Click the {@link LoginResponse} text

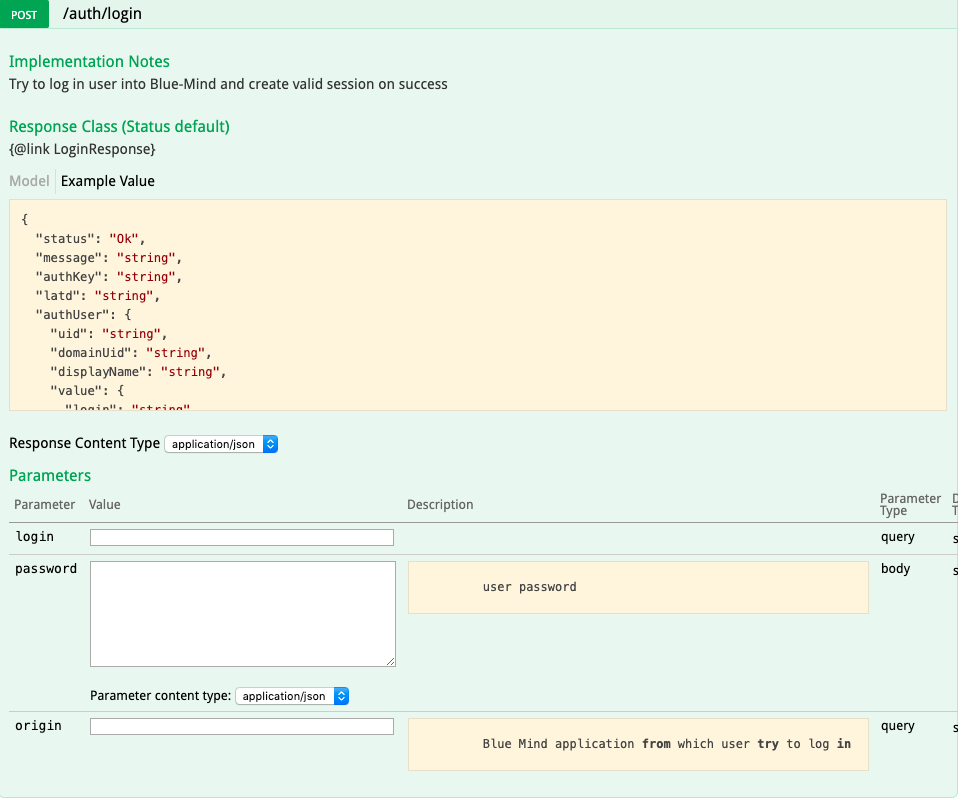pos(82,149)
